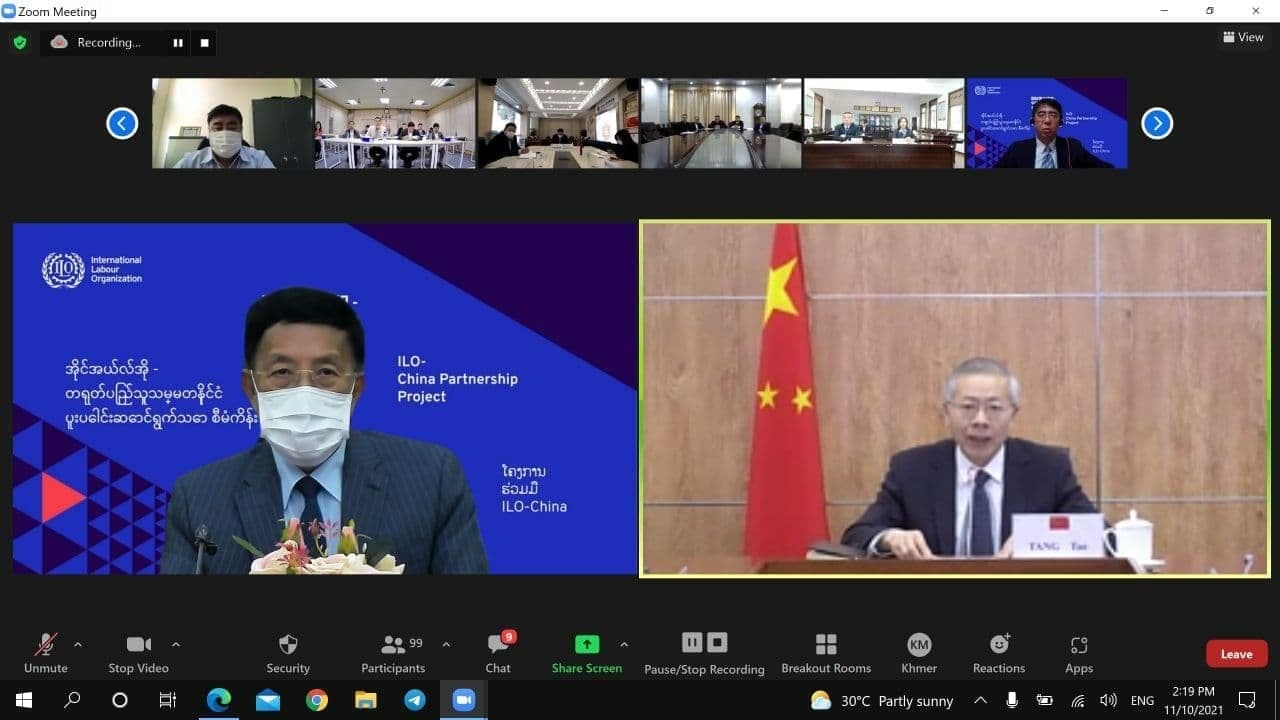Select the thumbnail with the ILO-China banner speaker

coord(1047,123)
